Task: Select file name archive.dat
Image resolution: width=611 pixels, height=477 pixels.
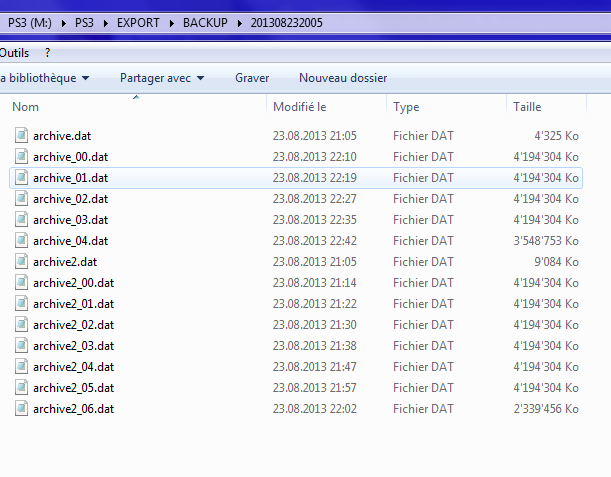Action: 62,136
